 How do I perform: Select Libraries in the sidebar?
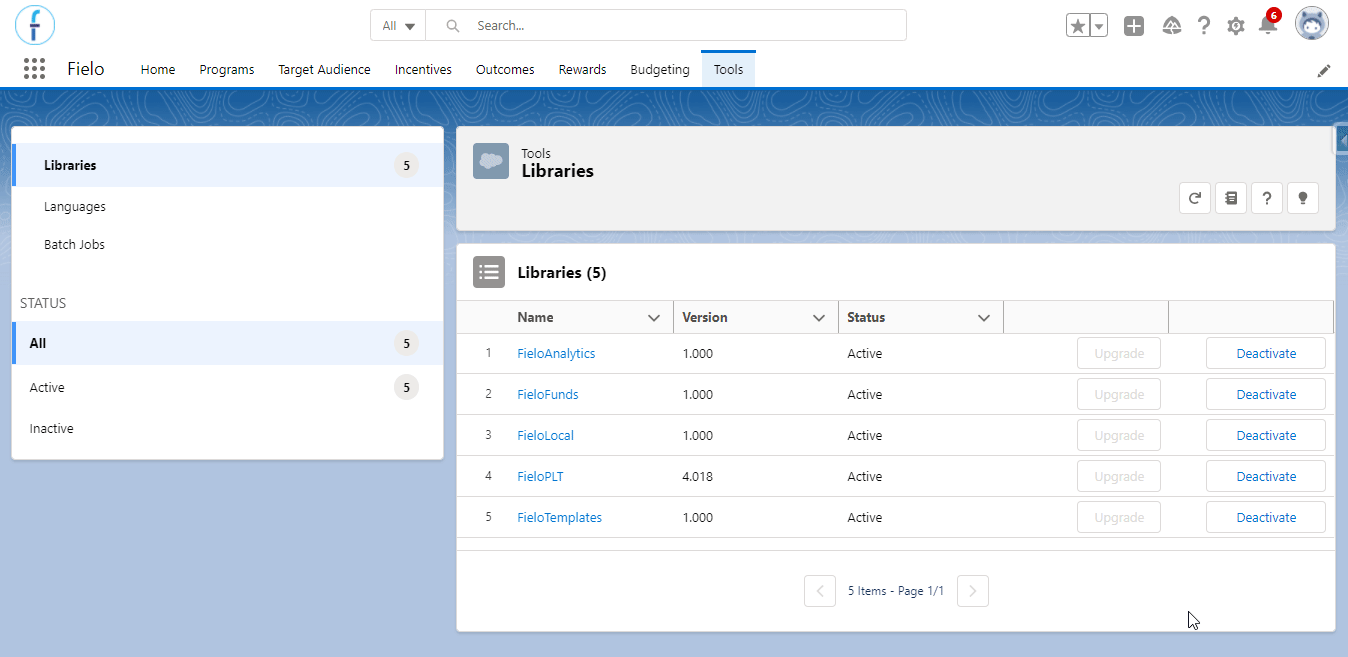[x=228, y=165]
